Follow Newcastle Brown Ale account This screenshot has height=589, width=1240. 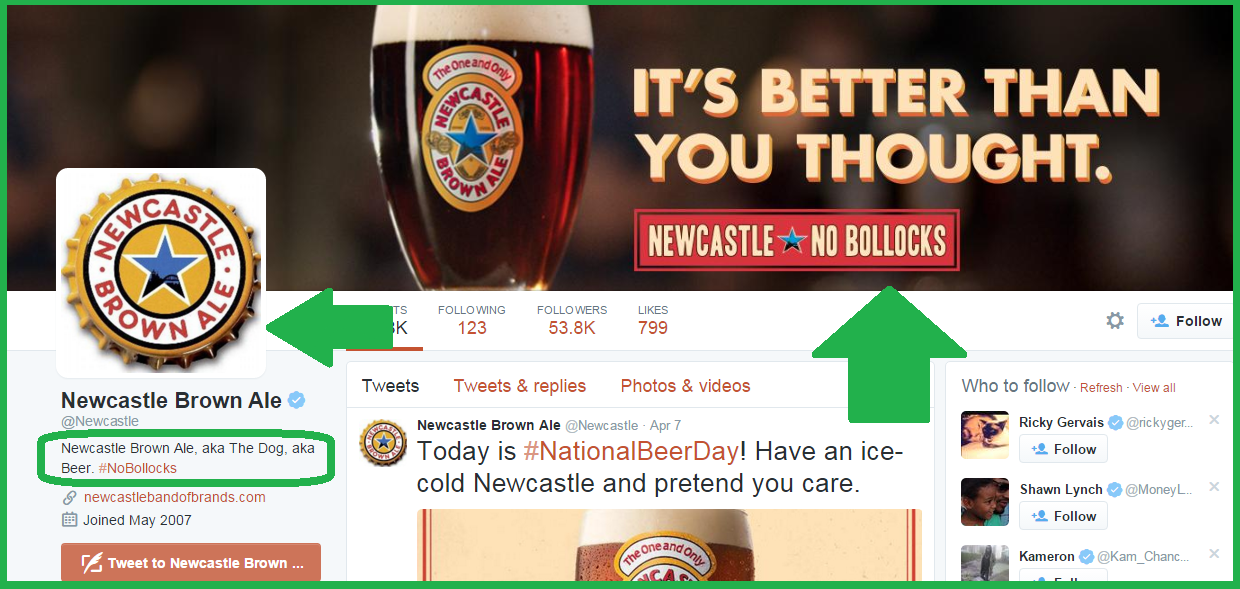pos(1185,321)
